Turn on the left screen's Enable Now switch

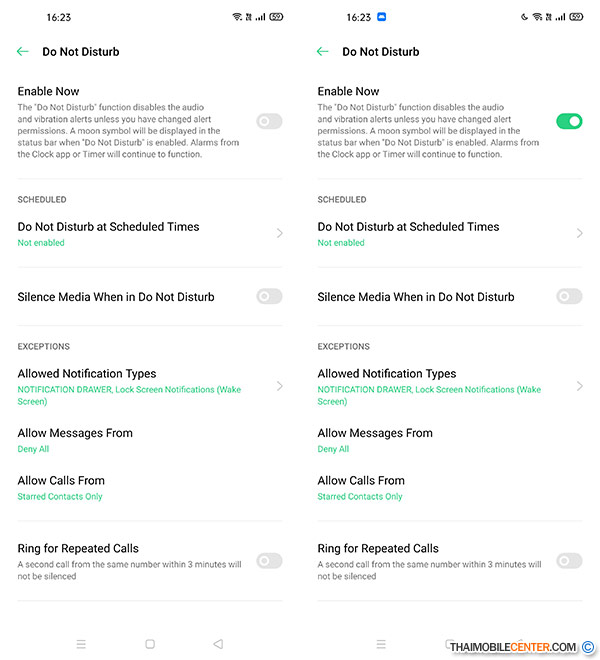[269, 122]
